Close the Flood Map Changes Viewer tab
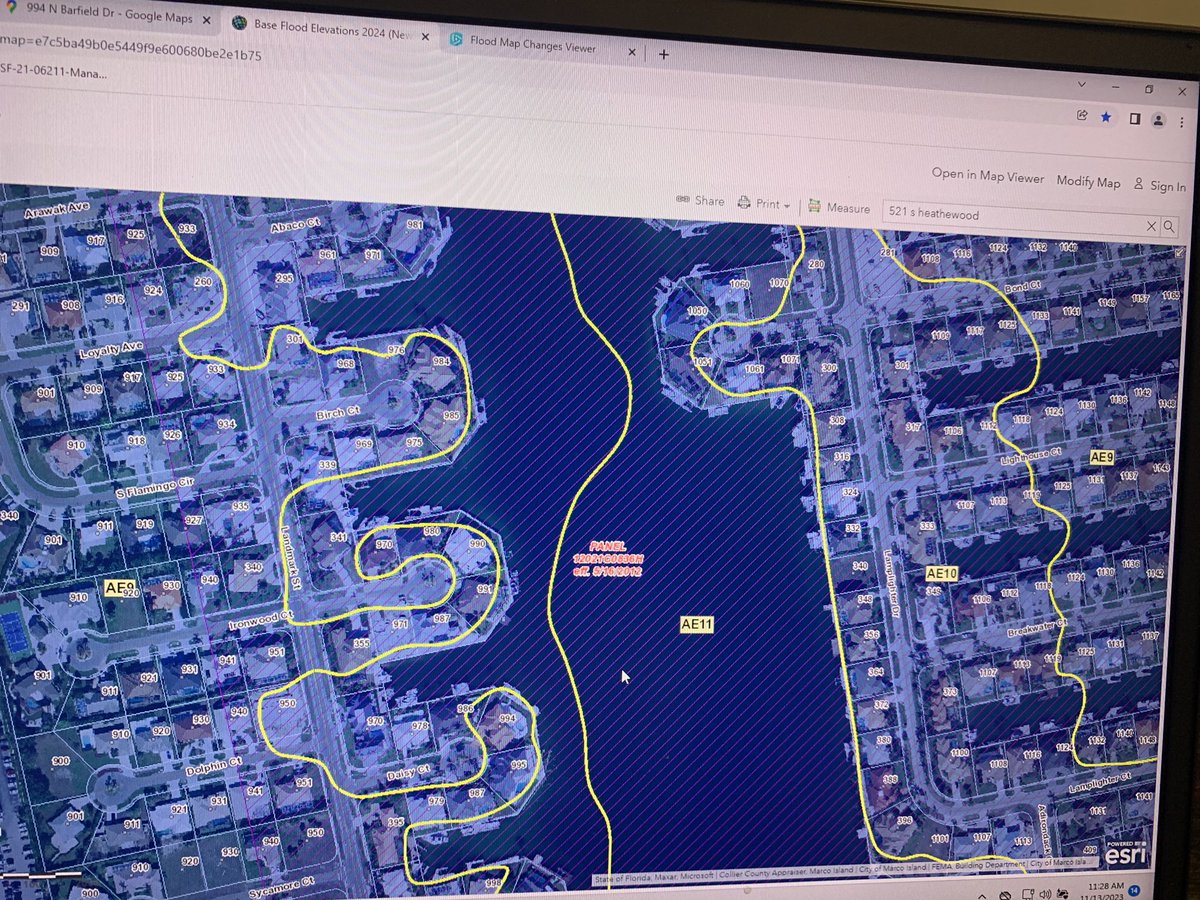 point(630,50)
